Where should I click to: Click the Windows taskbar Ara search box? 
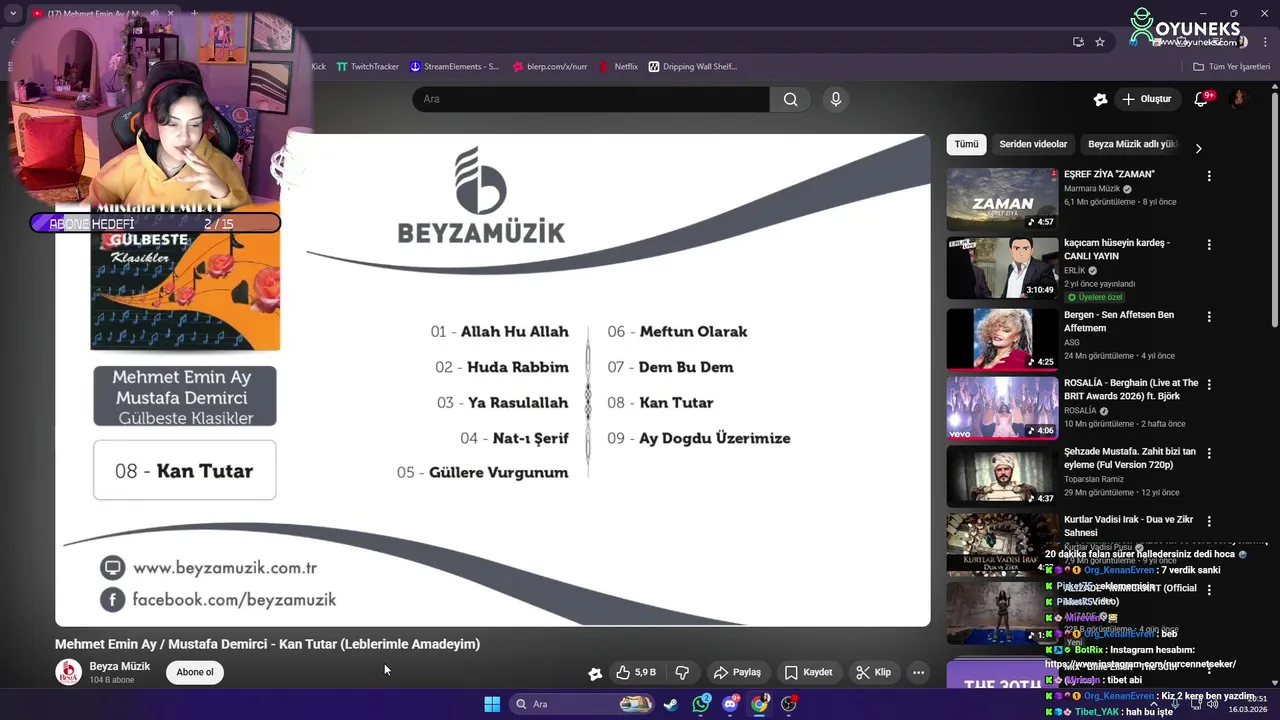pos(582,704)
